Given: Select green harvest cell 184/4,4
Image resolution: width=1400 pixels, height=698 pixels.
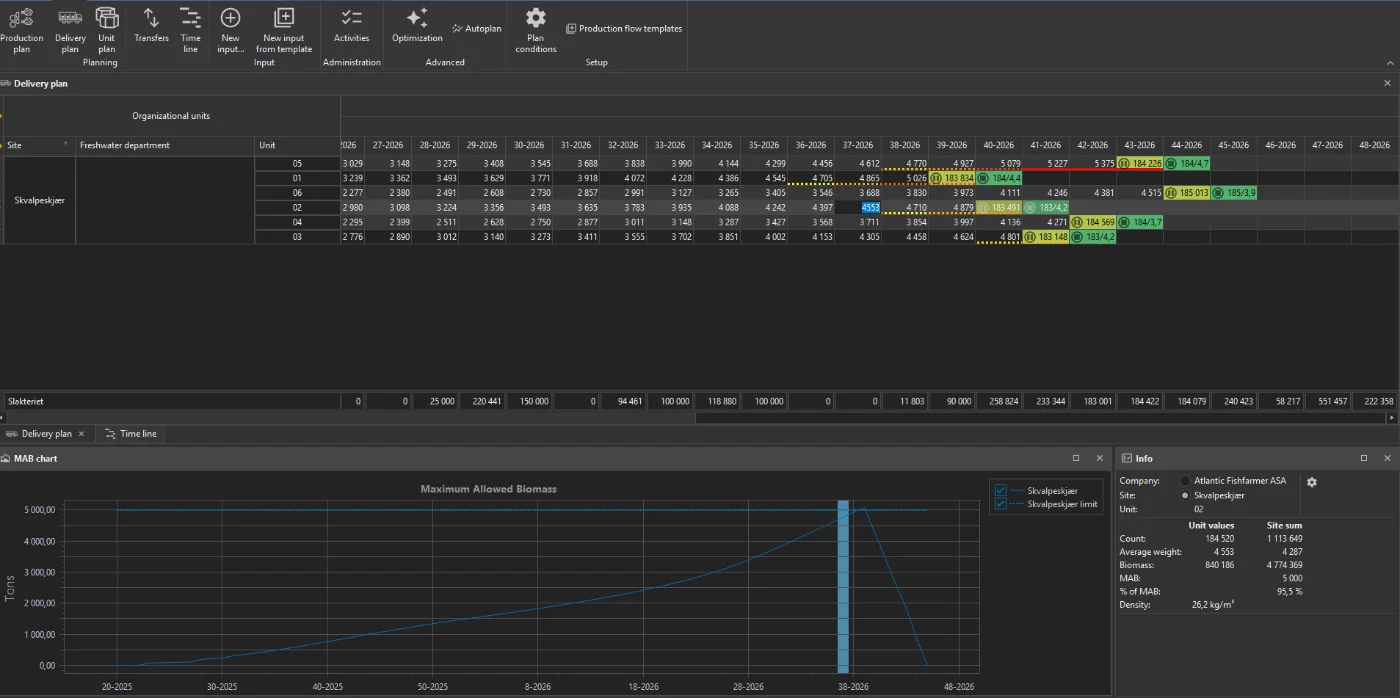Looking at the screenshot, I should (x=999, y=178).
